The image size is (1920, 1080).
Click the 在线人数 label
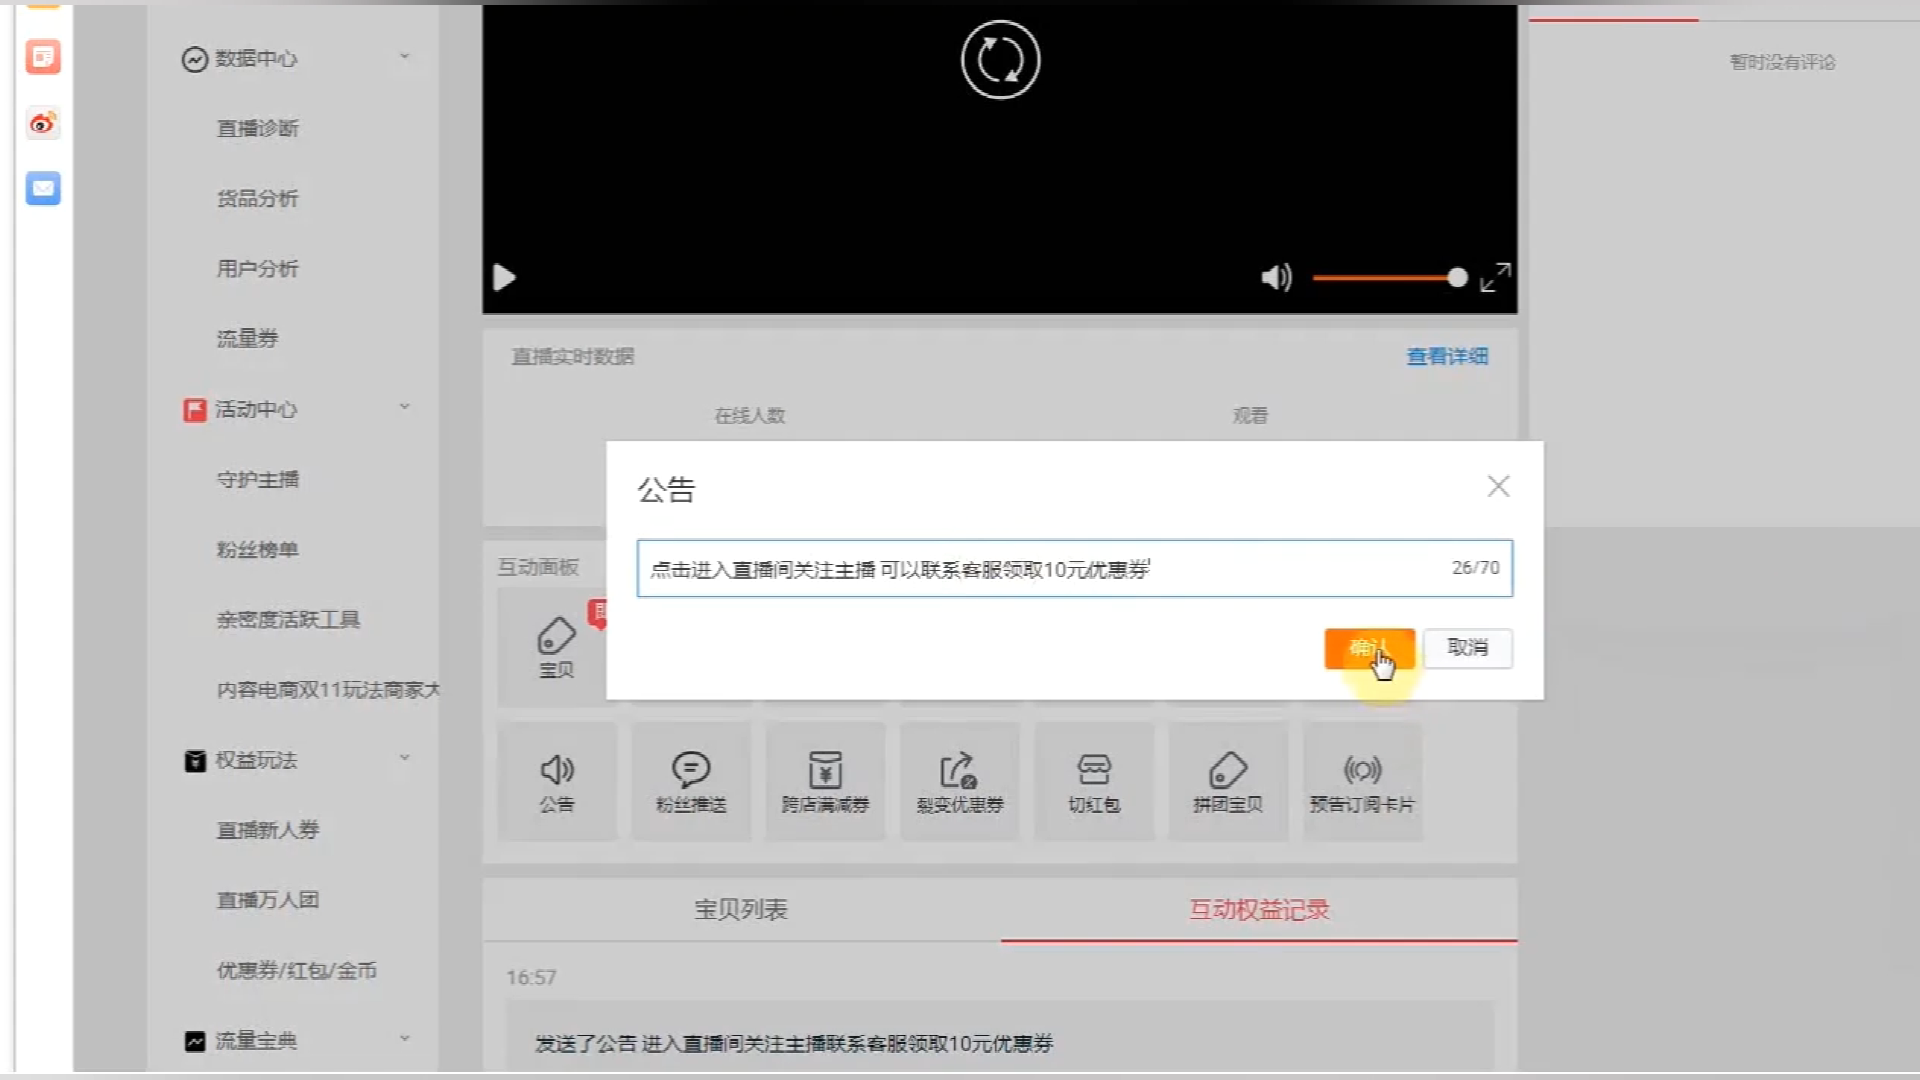click(749, 415)
